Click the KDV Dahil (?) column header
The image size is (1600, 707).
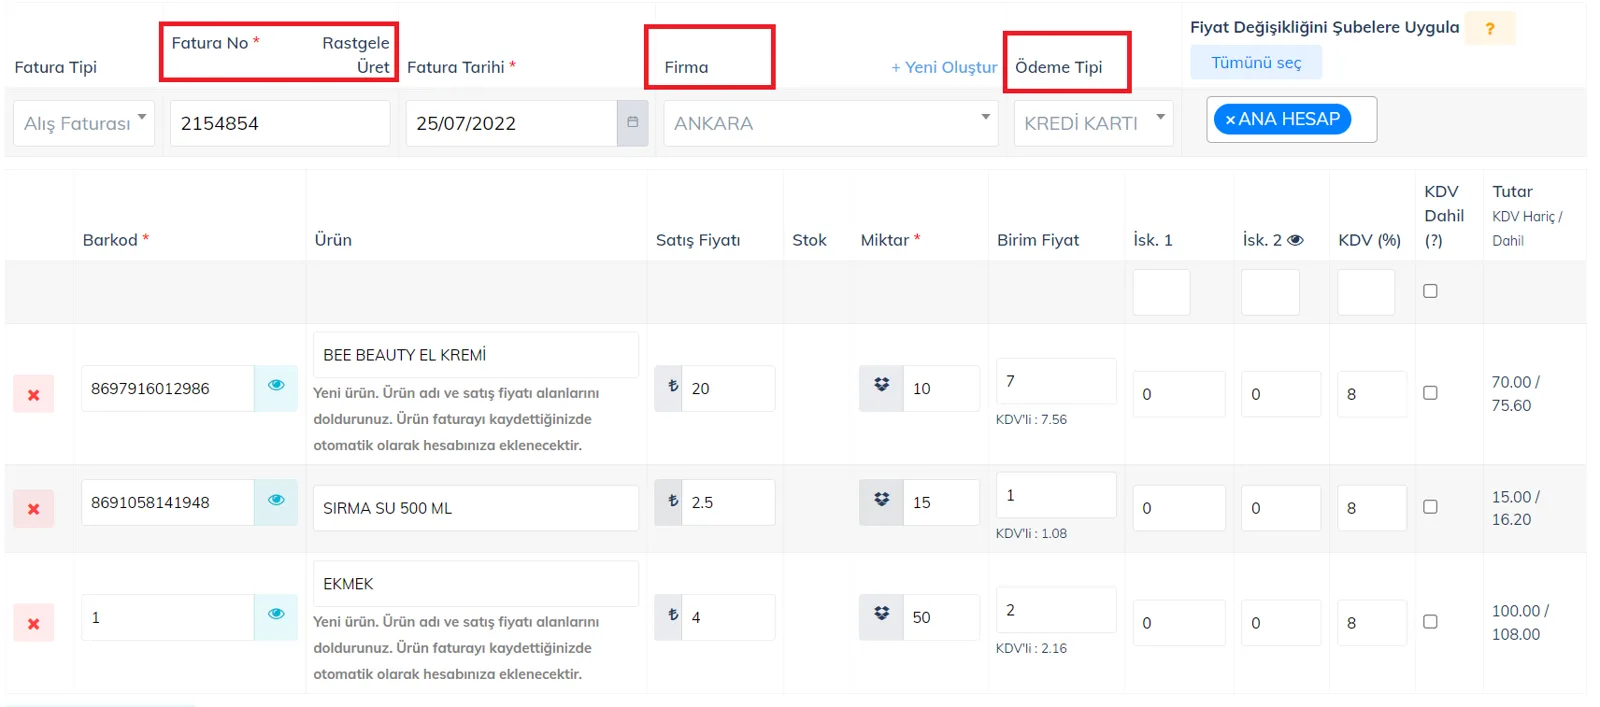tap(1444, 215)
